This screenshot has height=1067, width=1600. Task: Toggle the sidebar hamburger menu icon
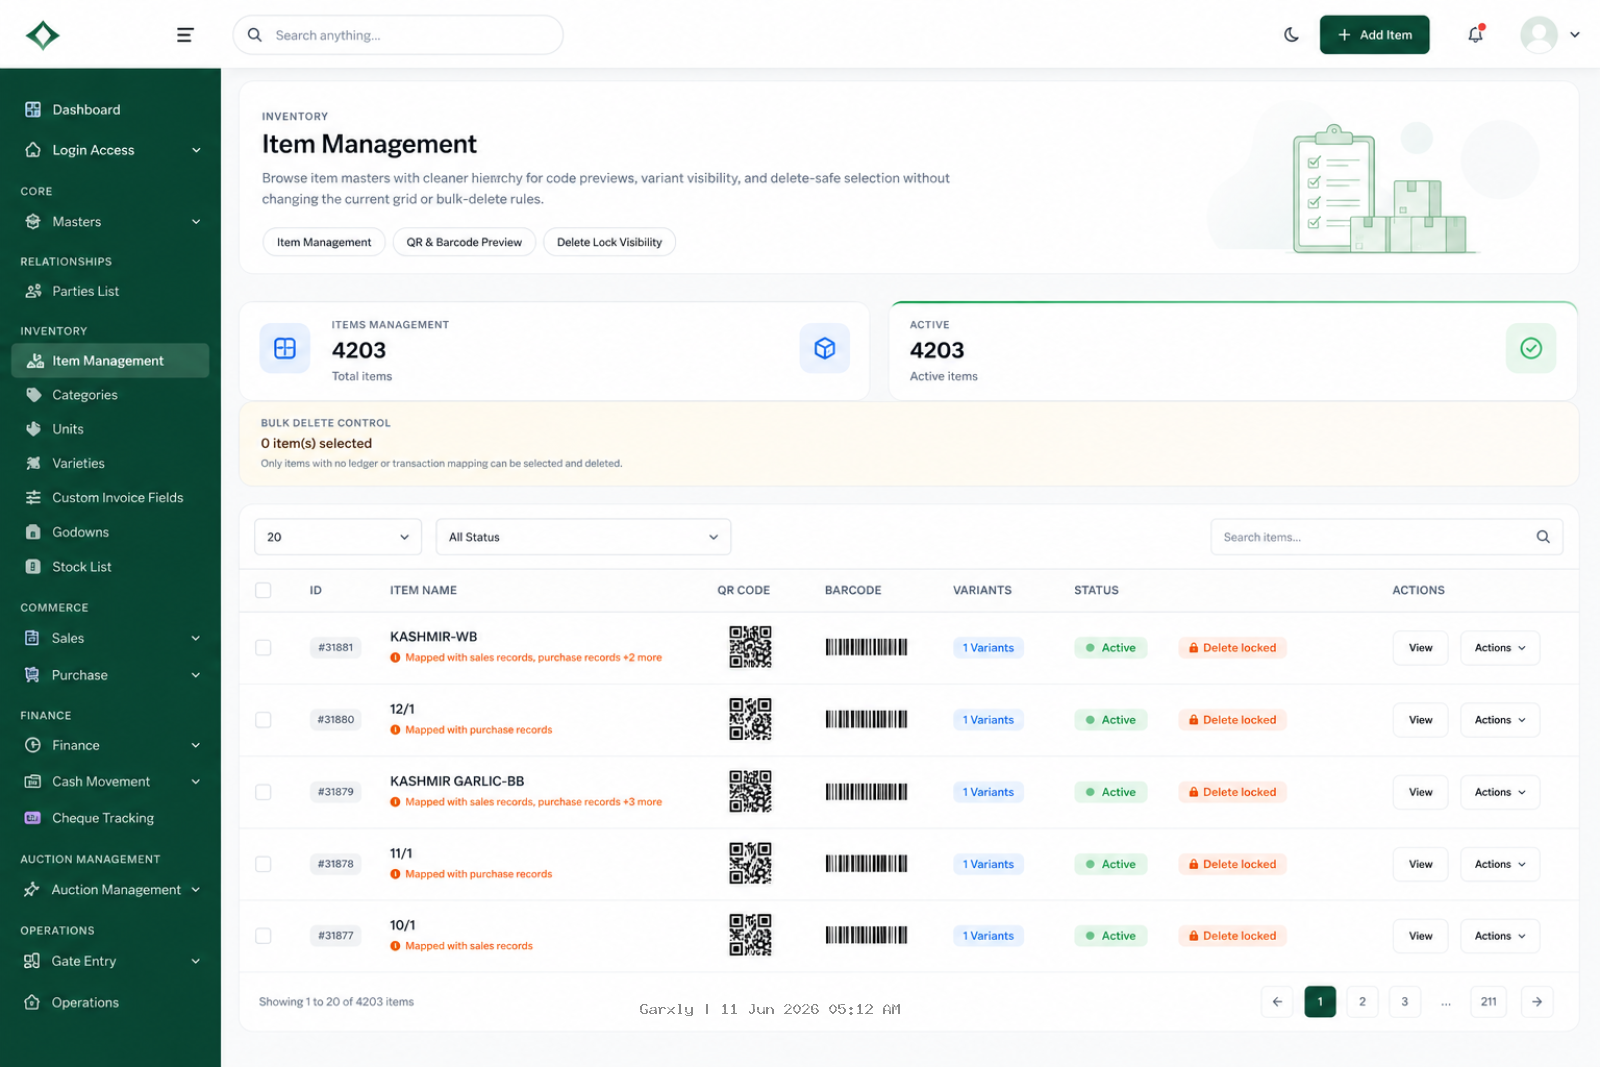pyautogui.click(x=185, y=35)
